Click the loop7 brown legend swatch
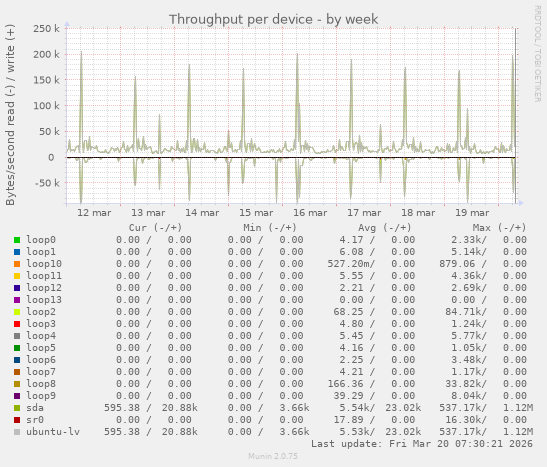The height and width of the screenshot is (467, 547). point(17,372)
